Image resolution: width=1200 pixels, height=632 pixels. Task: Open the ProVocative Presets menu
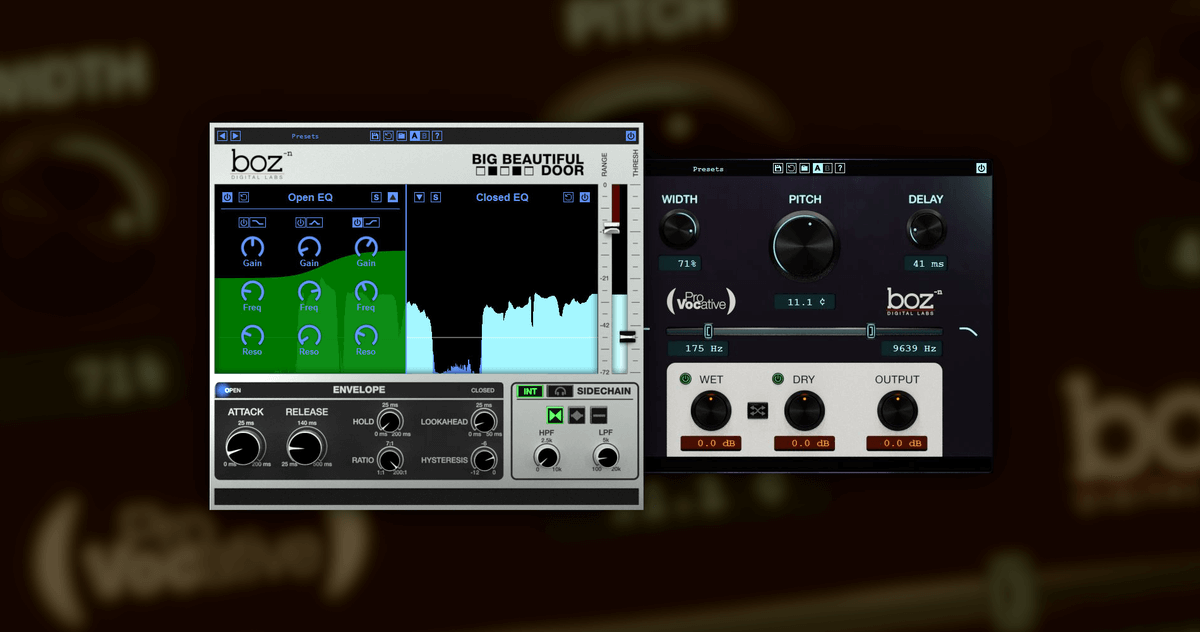[x=708, y=169]
